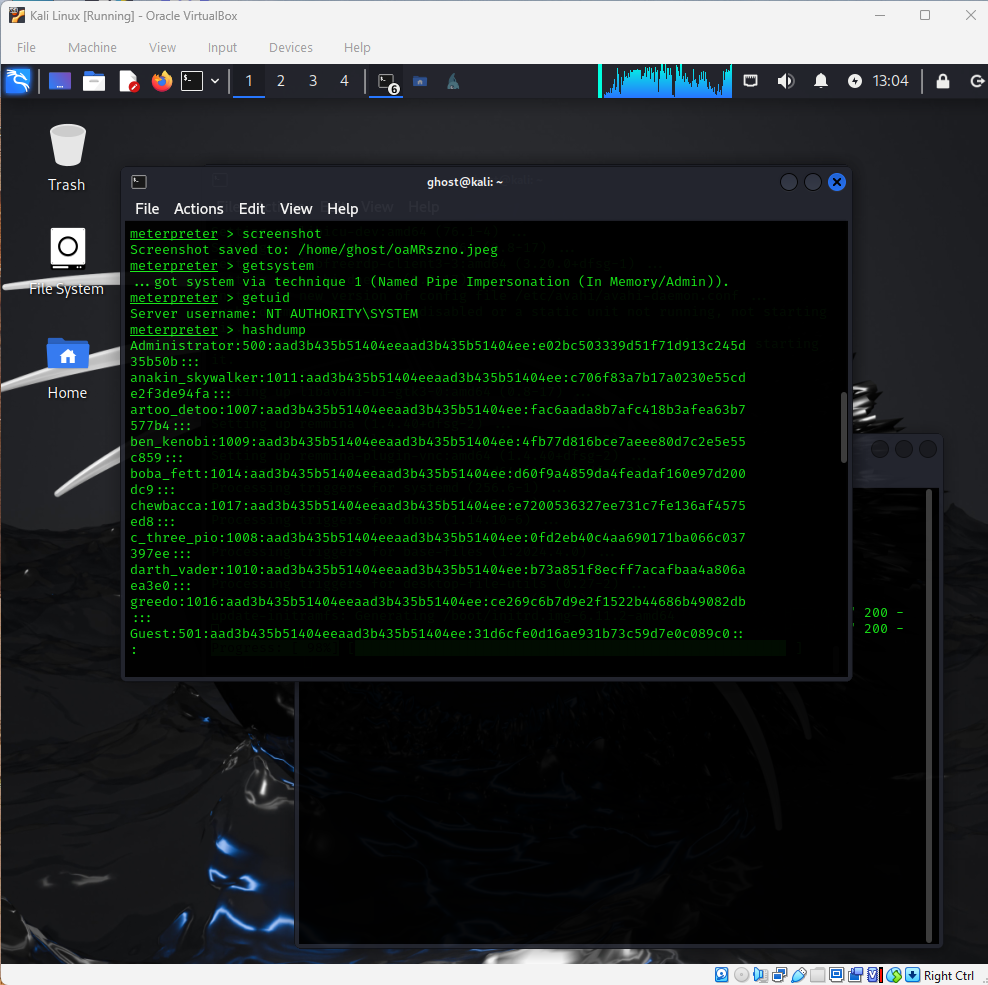Launch Firefox from the Kali panel
This screenshot has width=988, height=985.
pos(162,81)
